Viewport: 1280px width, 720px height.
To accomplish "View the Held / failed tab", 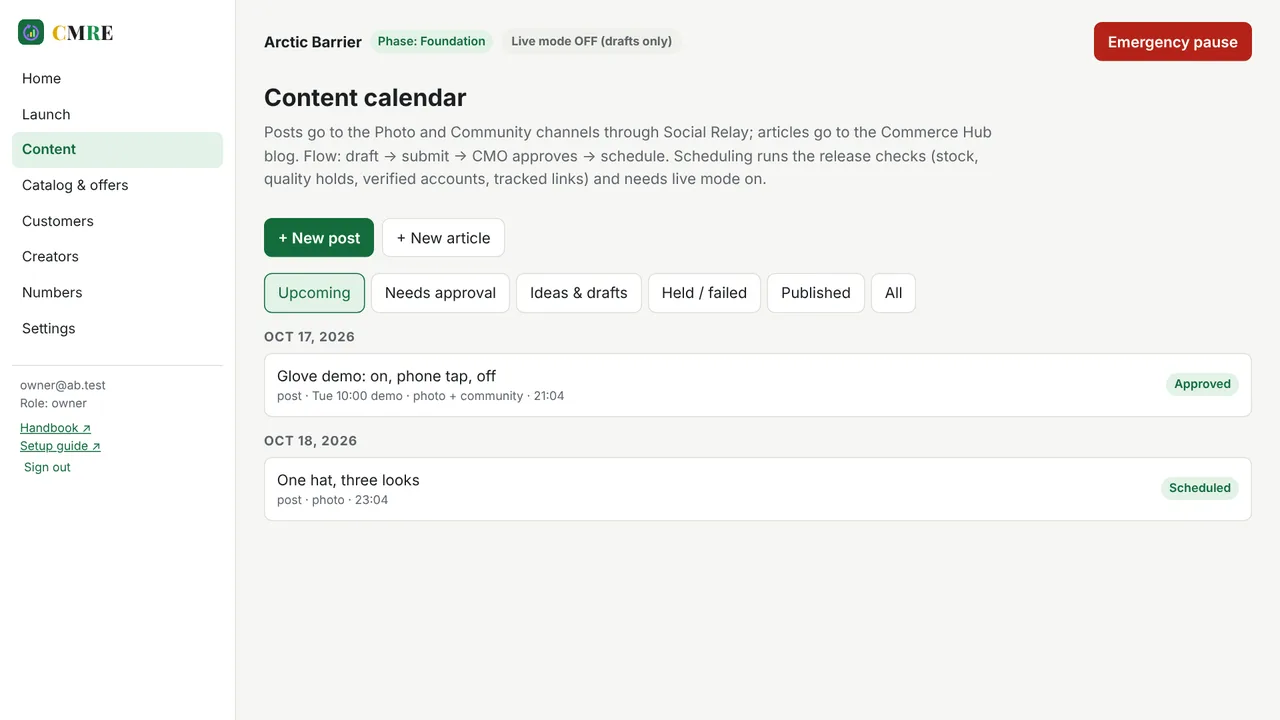I will click(704, 293).
